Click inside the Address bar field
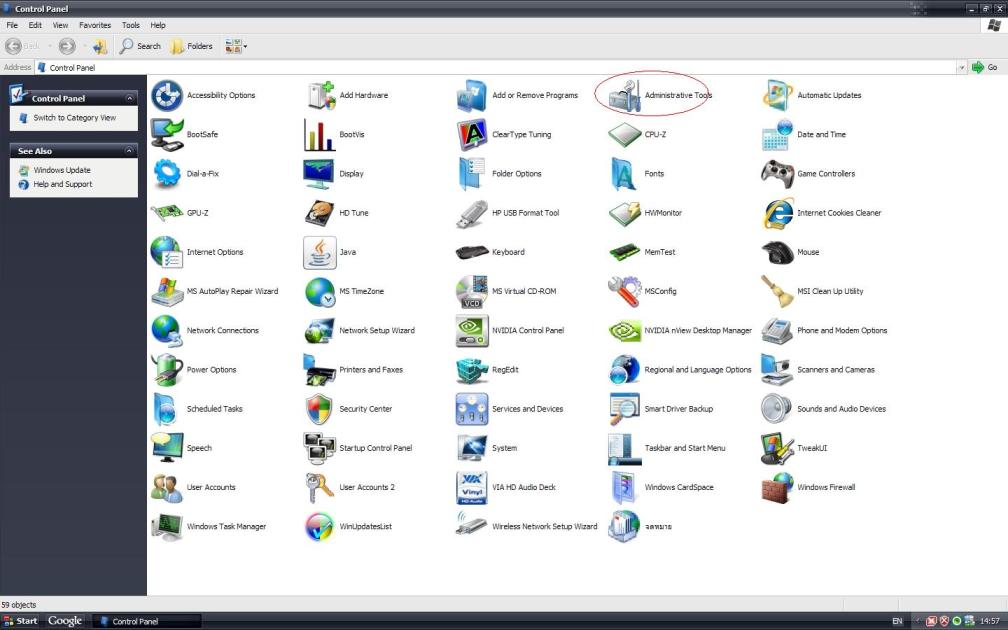This screenshot has height=630, width=1008. [x=496, y=68]
